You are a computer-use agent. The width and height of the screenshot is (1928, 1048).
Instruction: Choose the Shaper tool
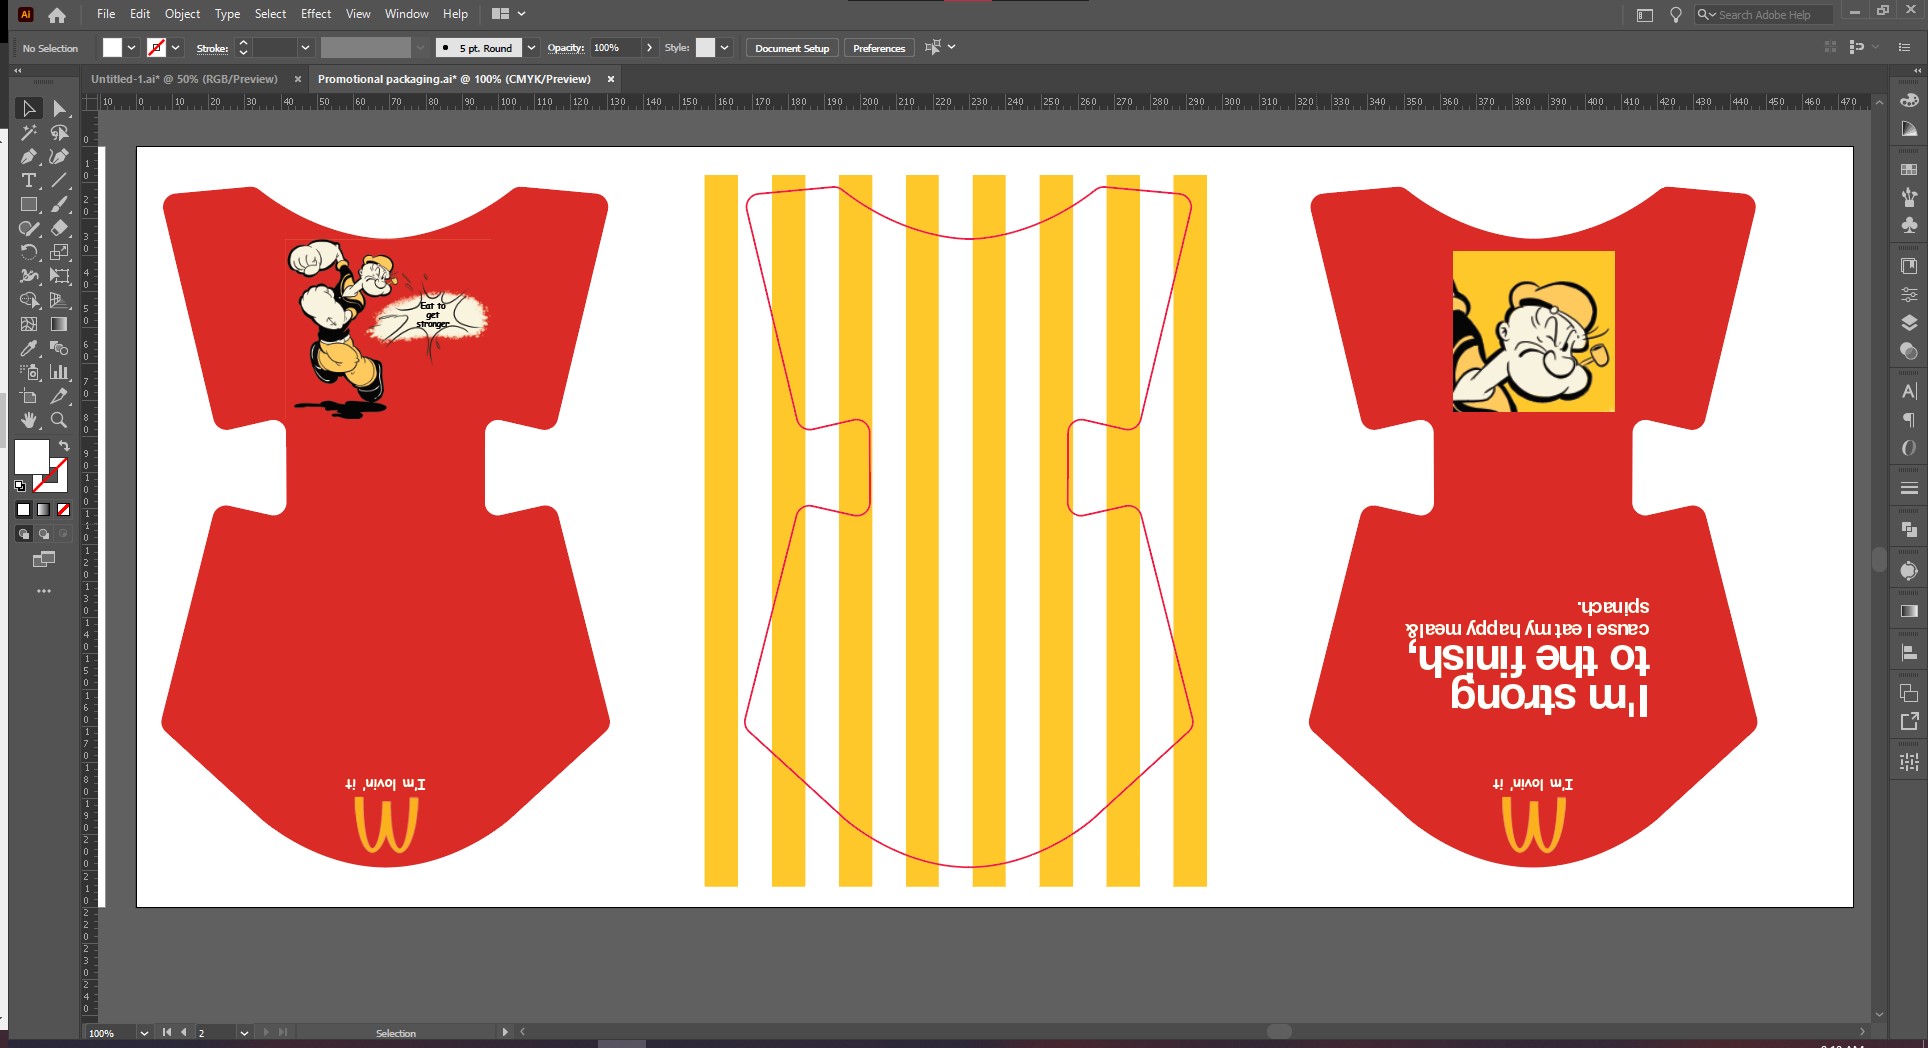28,228
